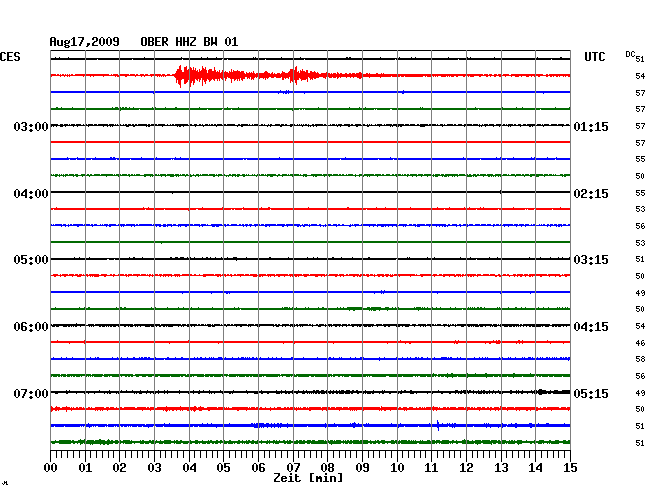650x494 pixels.
Task: Click the 01 minute axis tick label
Action: coord(85,468)
